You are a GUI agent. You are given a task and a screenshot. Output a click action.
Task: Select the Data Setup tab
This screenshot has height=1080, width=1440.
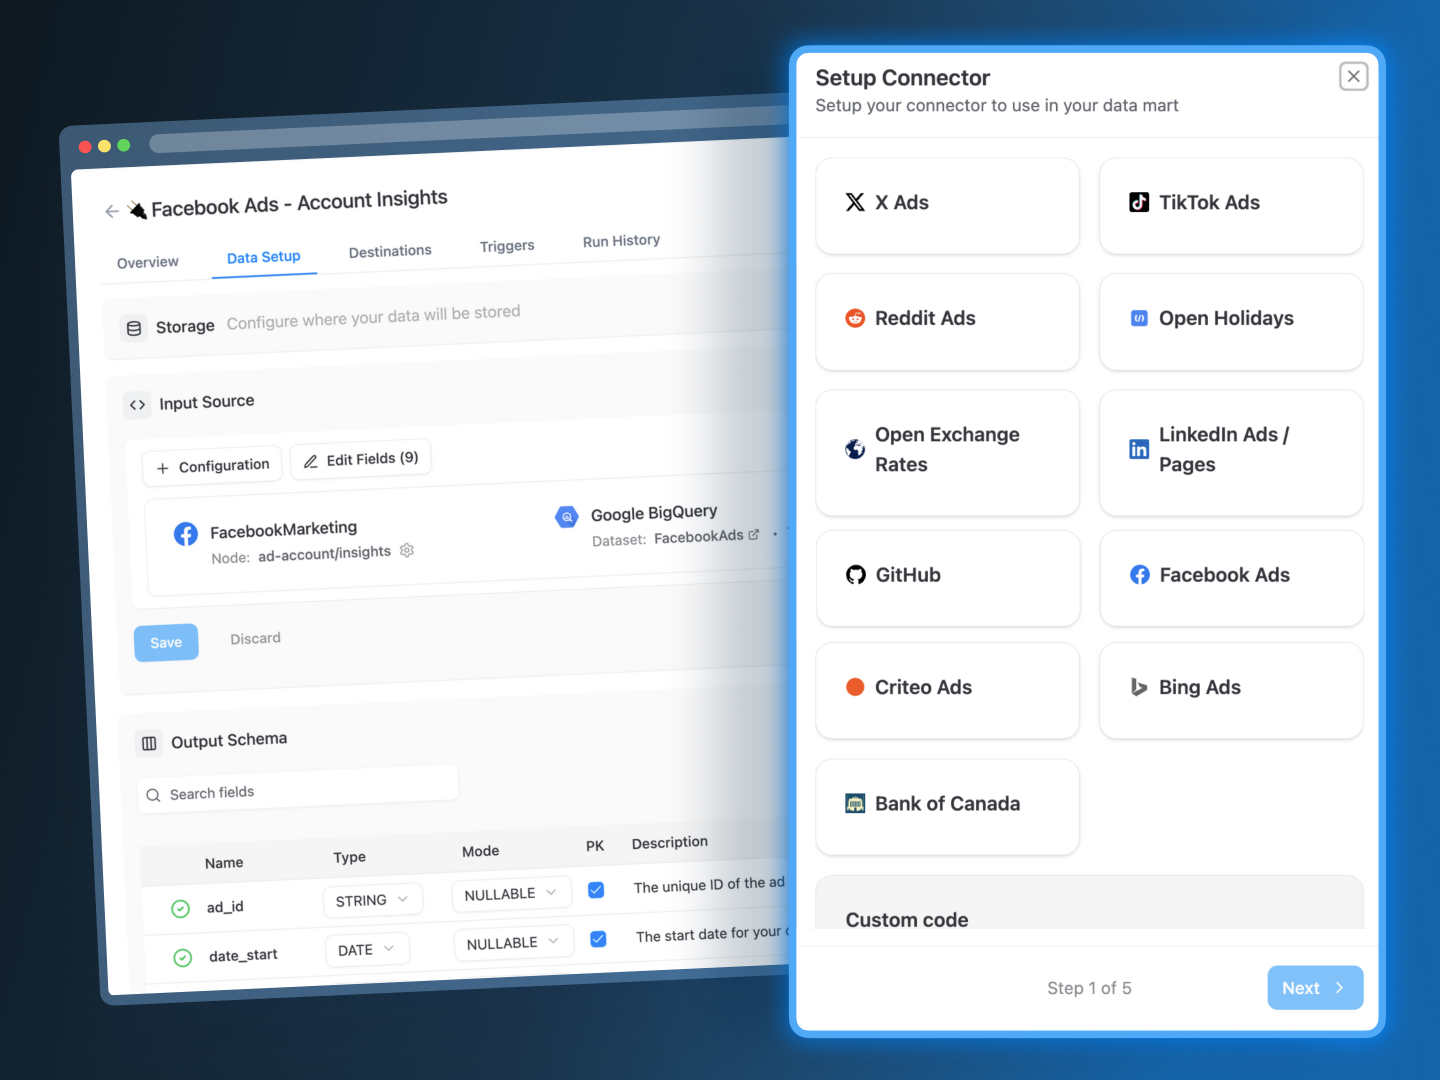click(x=264, y=257)
